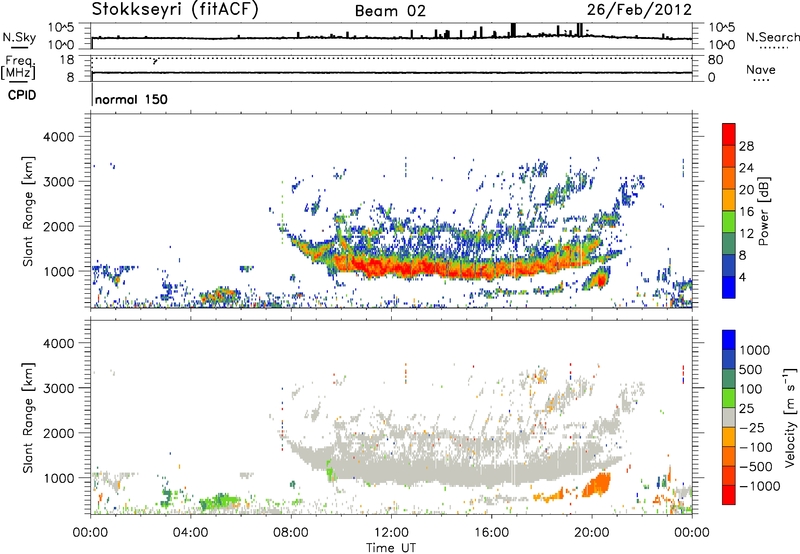This screenshot has height=554, width=800.
Task: Click the 3000 tick of the velocity panel
Action: 58,388
